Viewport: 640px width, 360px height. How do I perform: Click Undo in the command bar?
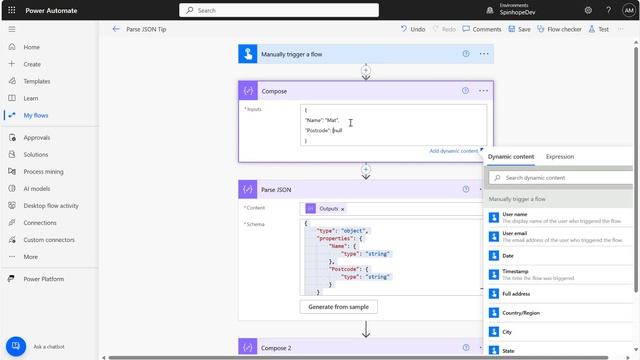413,29
